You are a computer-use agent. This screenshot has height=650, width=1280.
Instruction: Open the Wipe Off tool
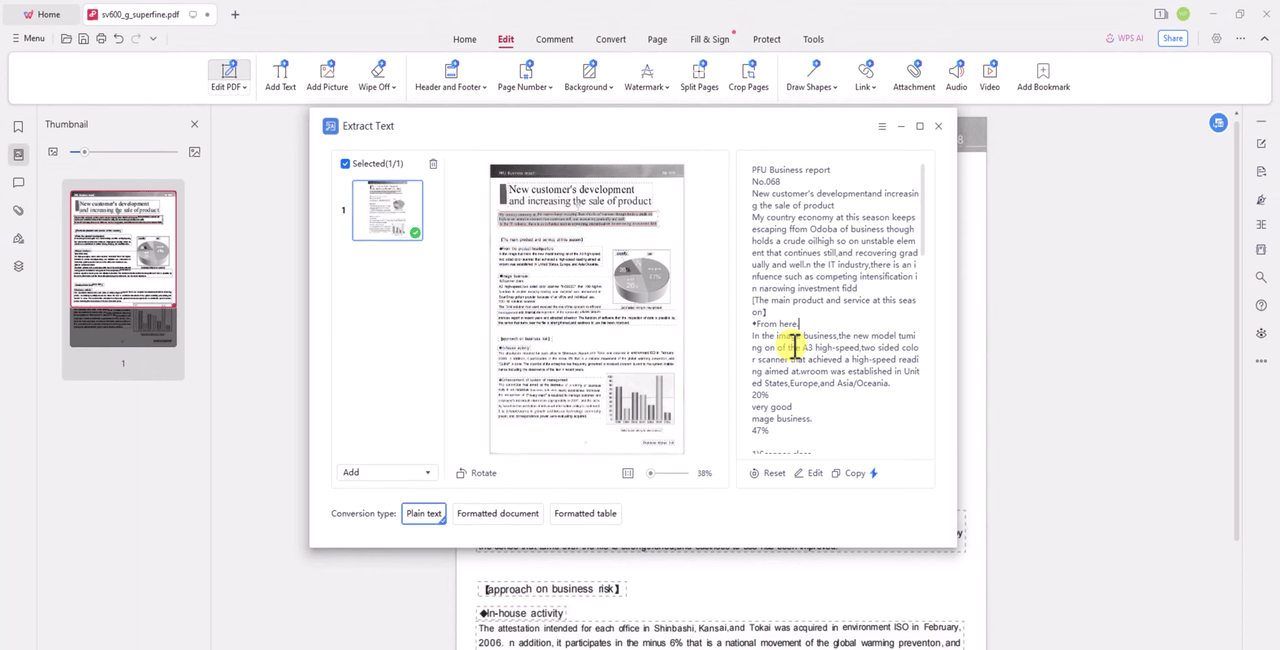coord(377,75)
